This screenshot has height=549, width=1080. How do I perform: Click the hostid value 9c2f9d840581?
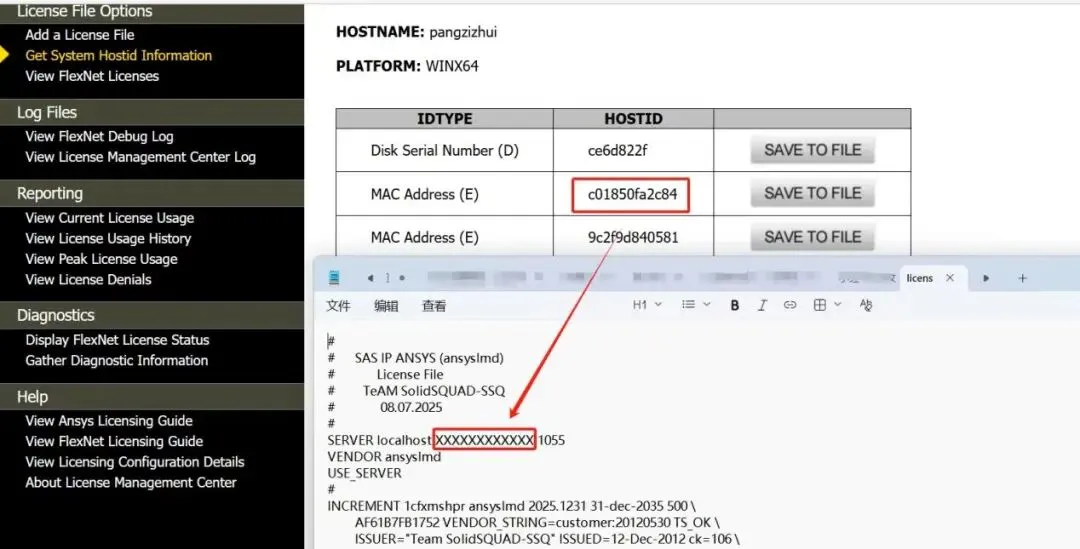click(633, 238)
